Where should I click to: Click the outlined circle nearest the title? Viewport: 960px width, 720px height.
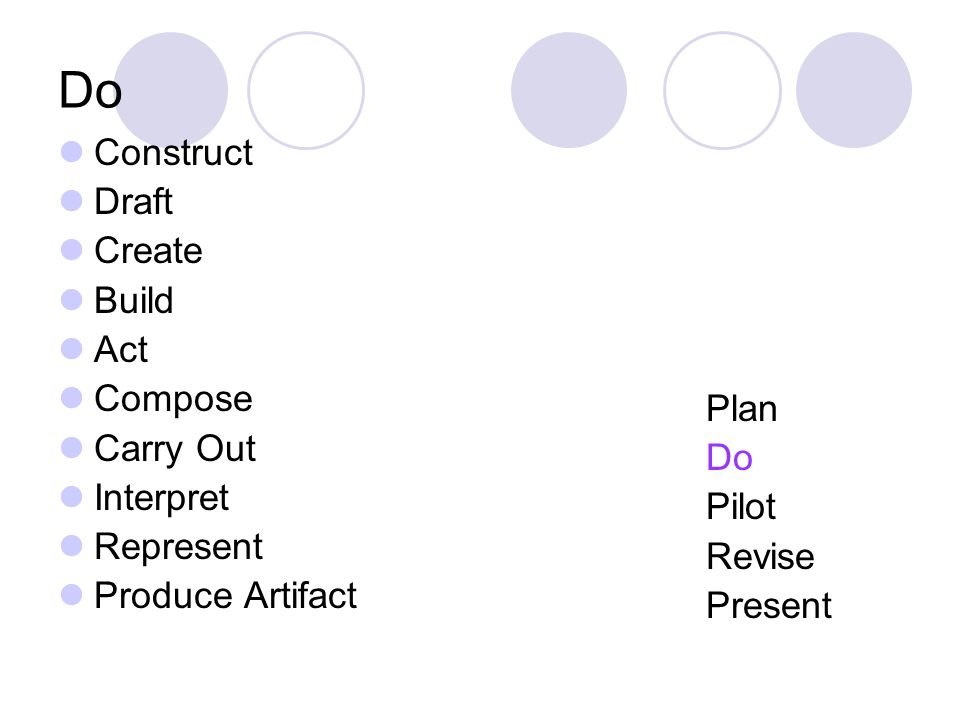[x=306, y=91]
